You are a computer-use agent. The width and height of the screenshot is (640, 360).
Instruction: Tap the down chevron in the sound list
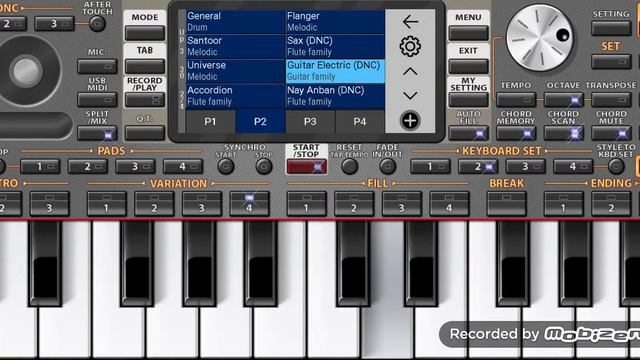tap(410, 96)
